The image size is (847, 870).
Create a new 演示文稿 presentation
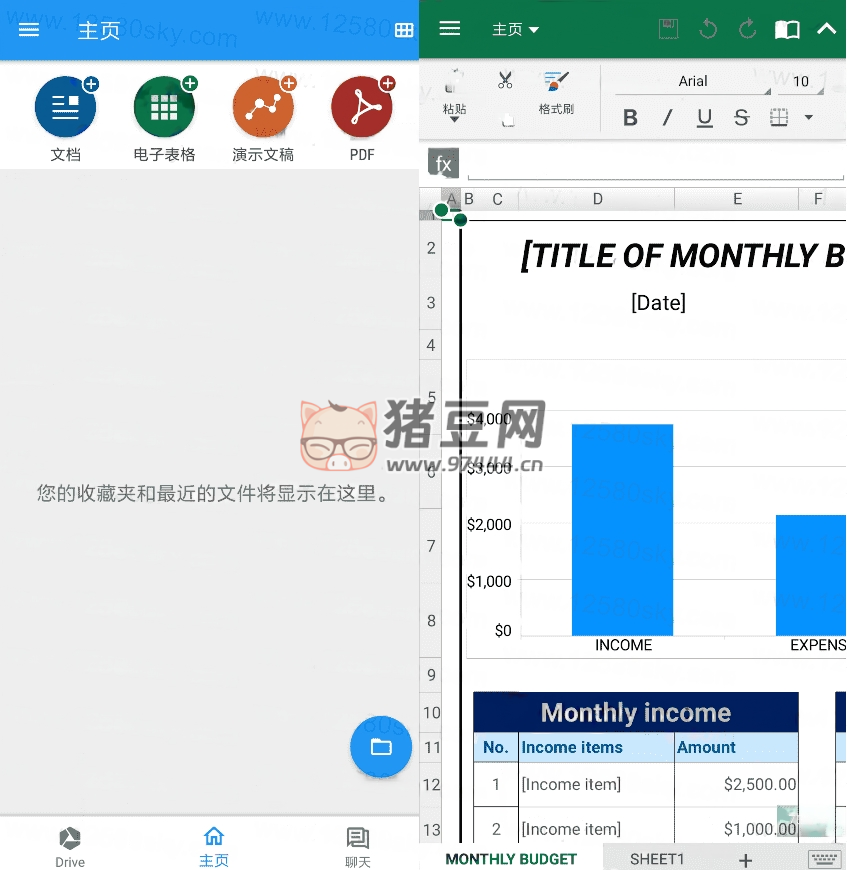point(263,108)
